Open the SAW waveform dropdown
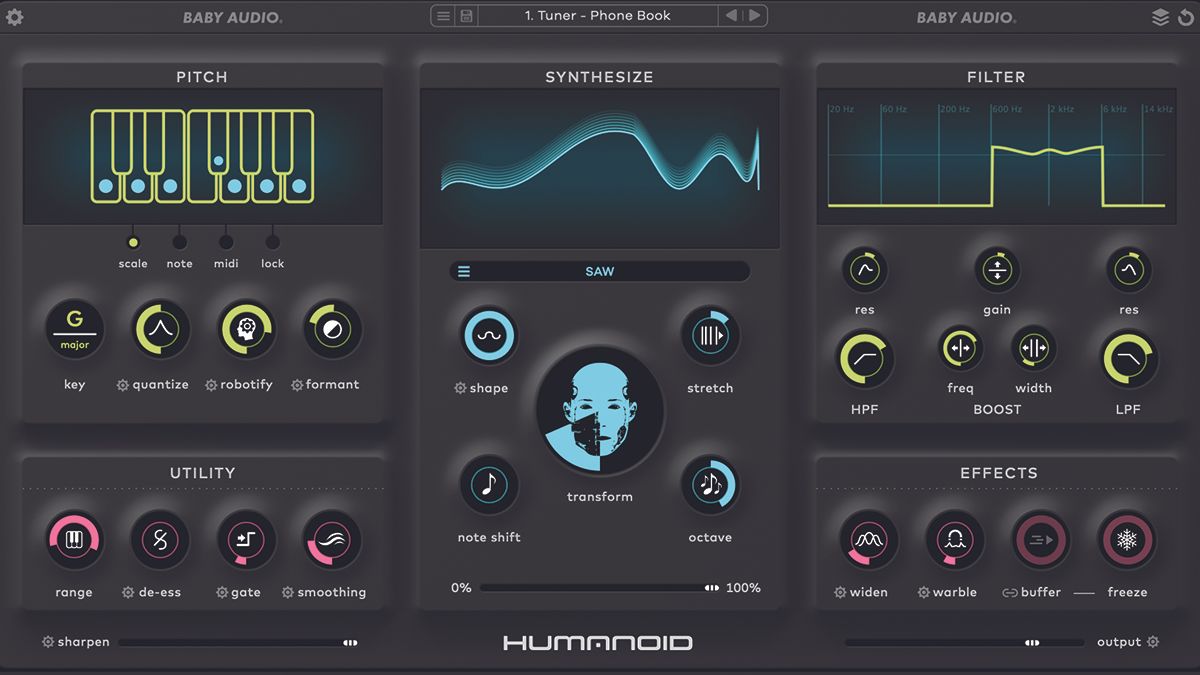 599,271
